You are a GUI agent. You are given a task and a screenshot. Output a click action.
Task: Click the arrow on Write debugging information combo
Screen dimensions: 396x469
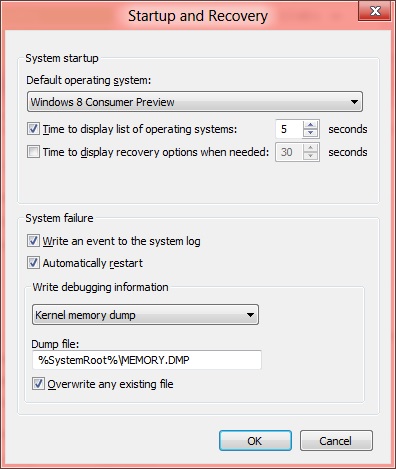tap(250, 314)
